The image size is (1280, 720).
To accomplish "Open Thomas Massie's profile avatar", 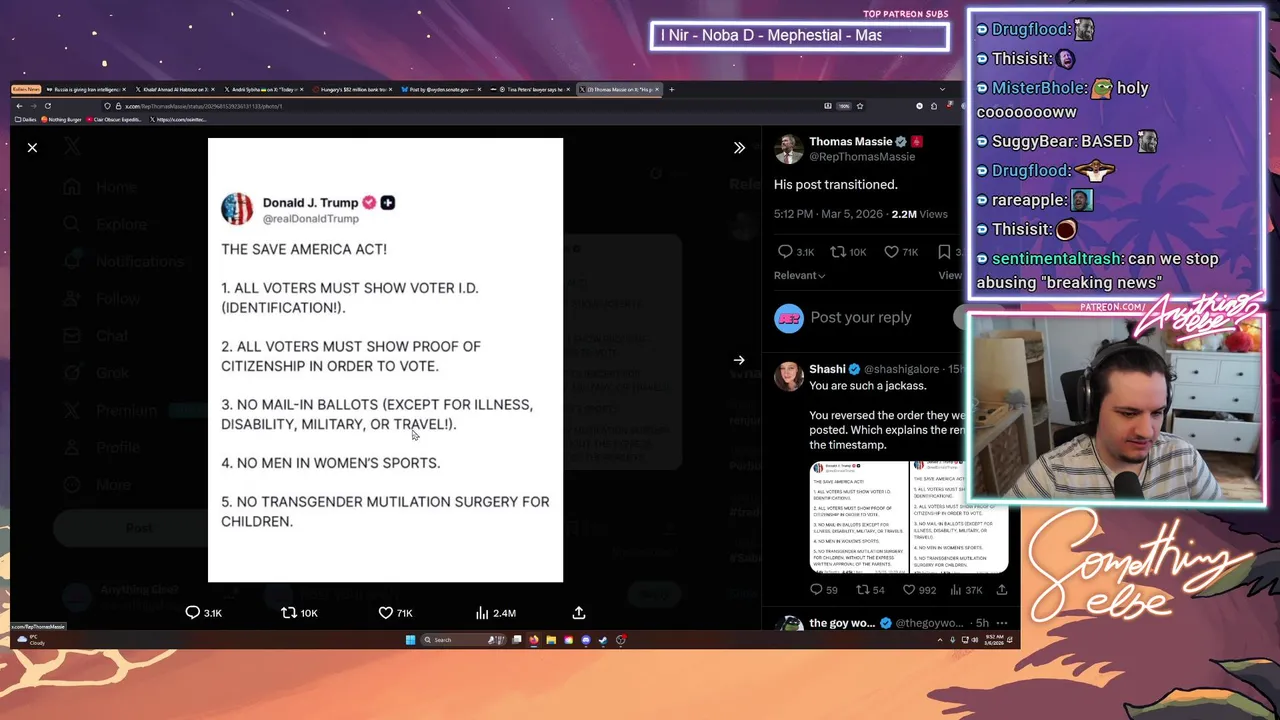I will (788, 149).
